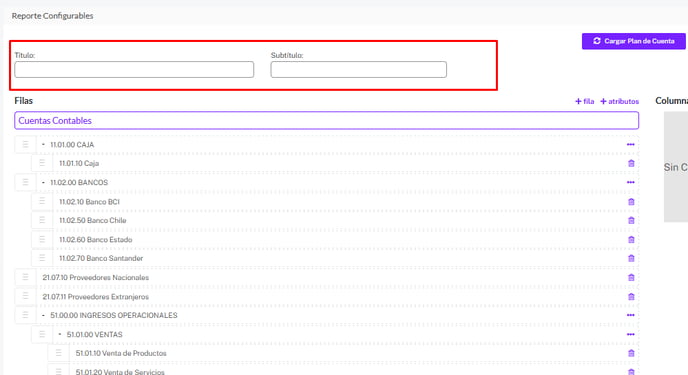The image size is (688, 375).
Task: Delete the 11.02.60 Banco Estado row
Action: pyautogui.click(x=631, y=240)
